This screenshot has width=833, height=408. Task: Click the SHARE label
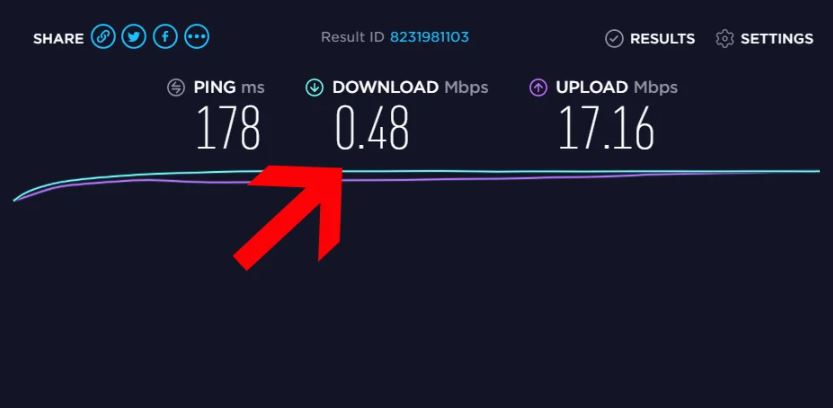(x=58, y=39)
